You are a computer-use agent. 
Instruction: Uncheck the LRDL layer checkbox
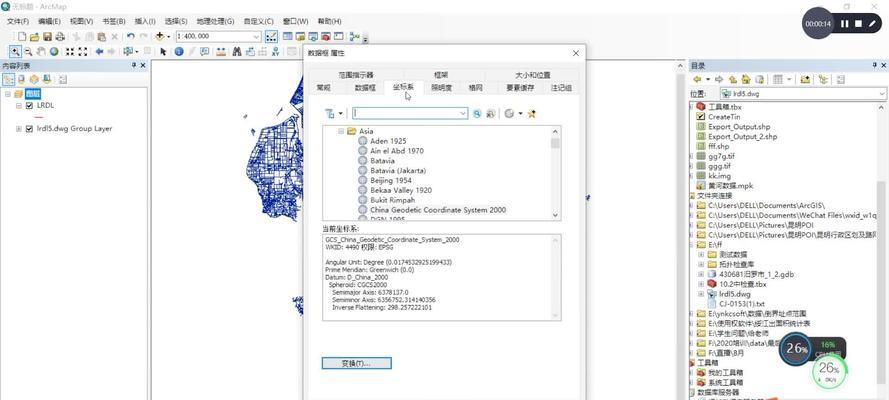(29, 105)
